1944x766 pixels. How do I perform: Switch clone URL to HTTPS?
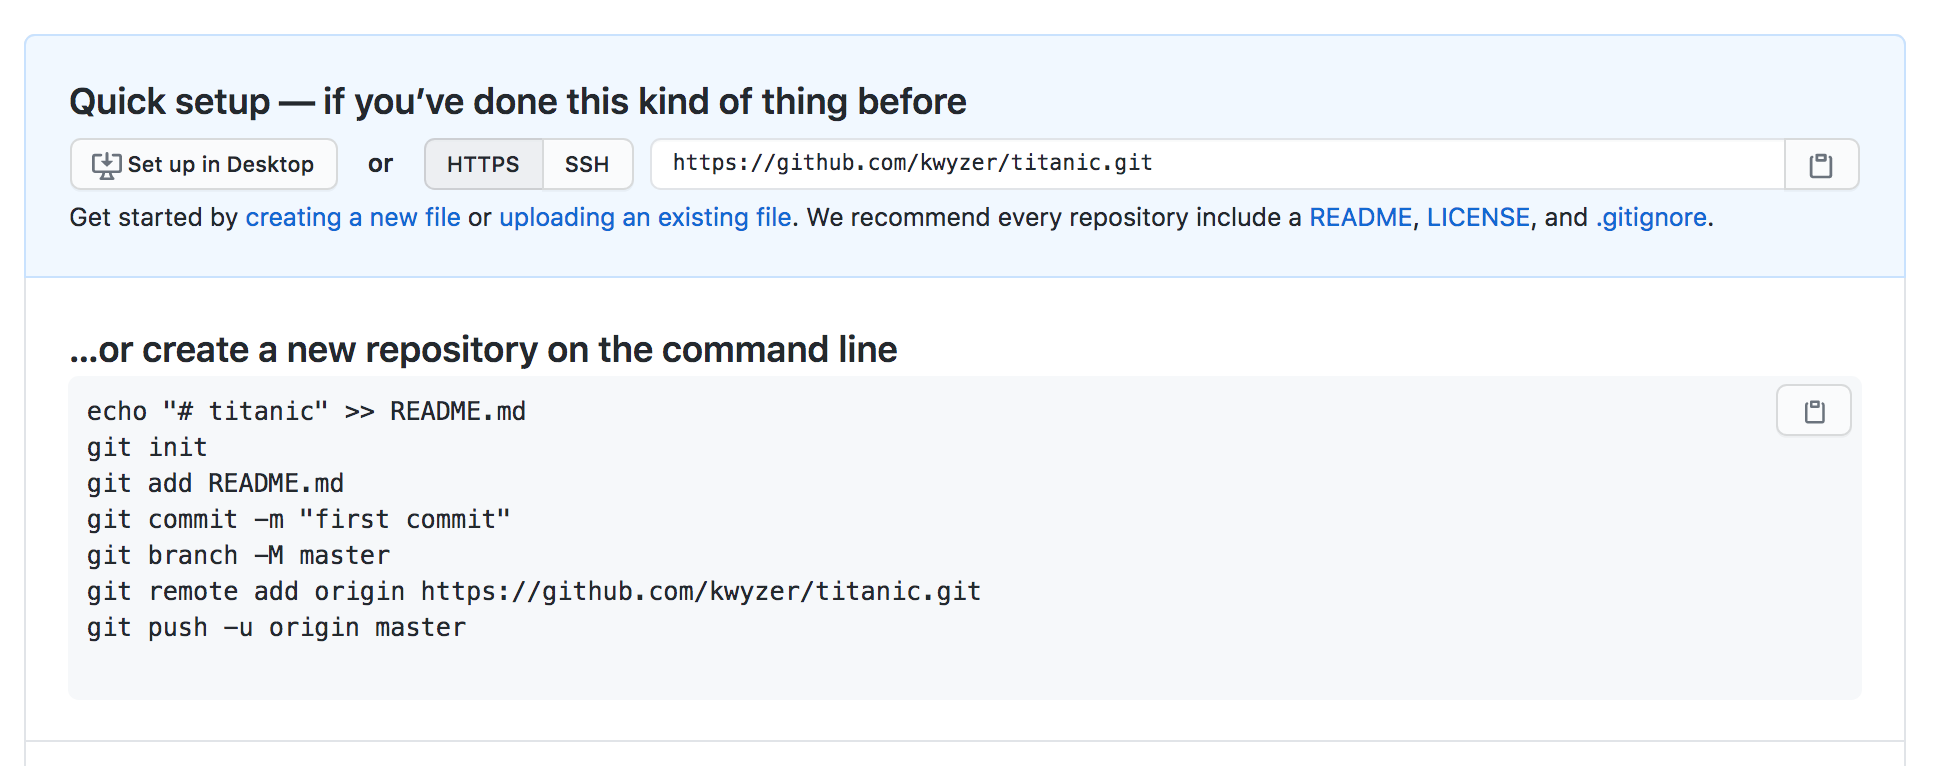click(x=483, y=165)
